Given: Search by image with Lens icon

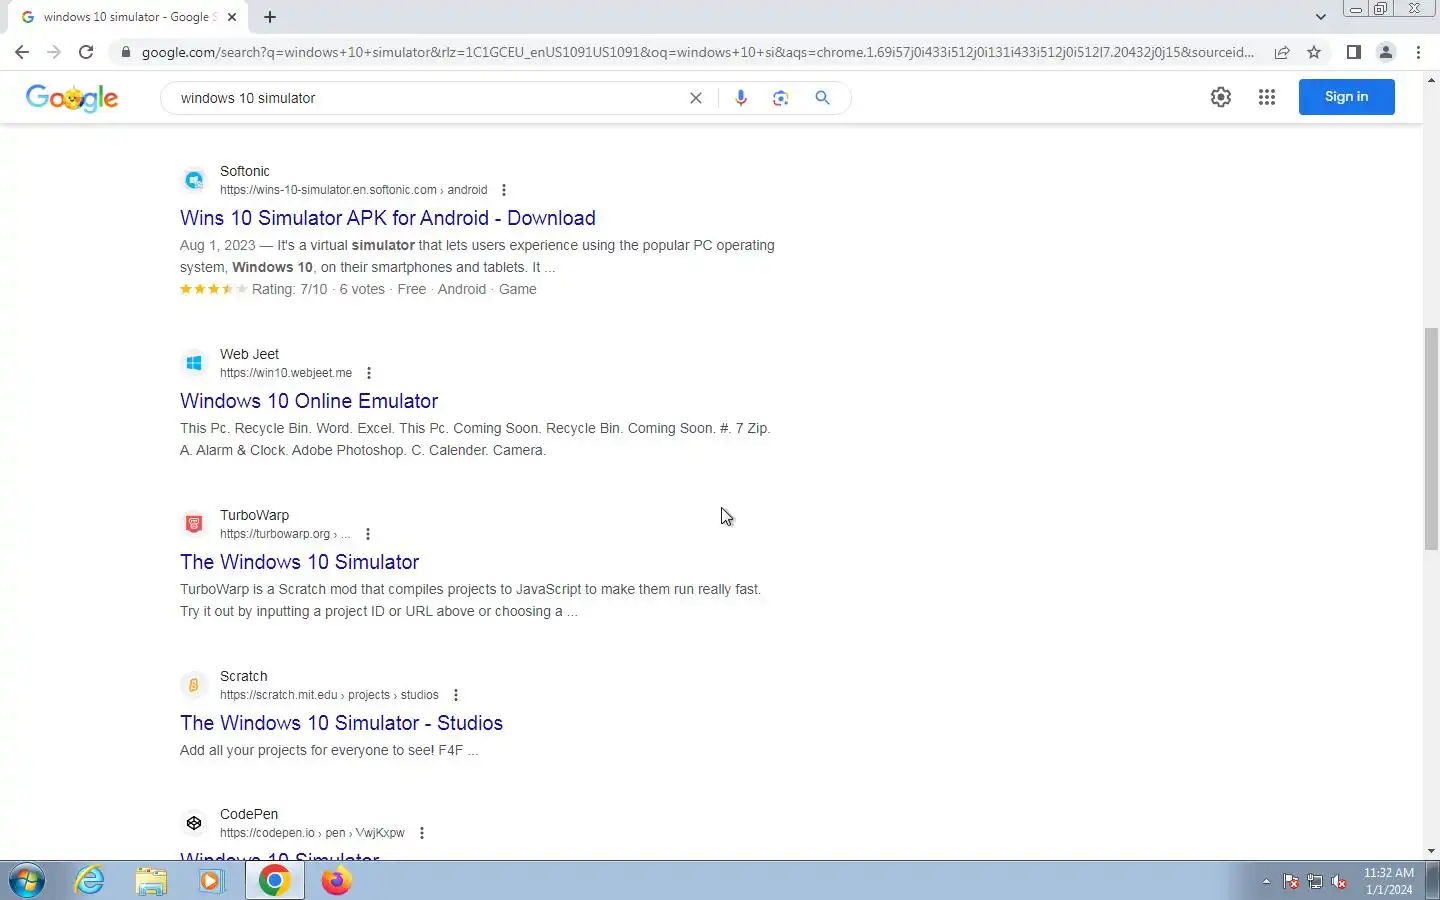Looking at the screenshot, I should click(x=781, y=98).
